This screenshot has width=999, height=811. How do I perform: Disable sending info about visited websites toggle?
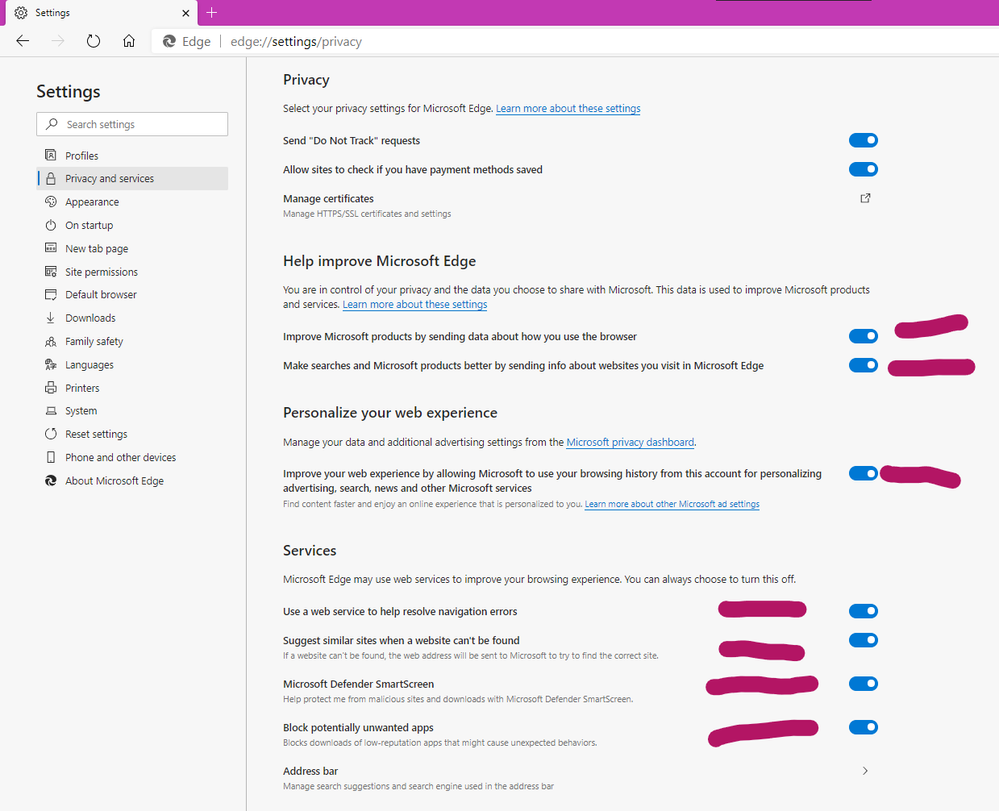click(x=863, y=365)
